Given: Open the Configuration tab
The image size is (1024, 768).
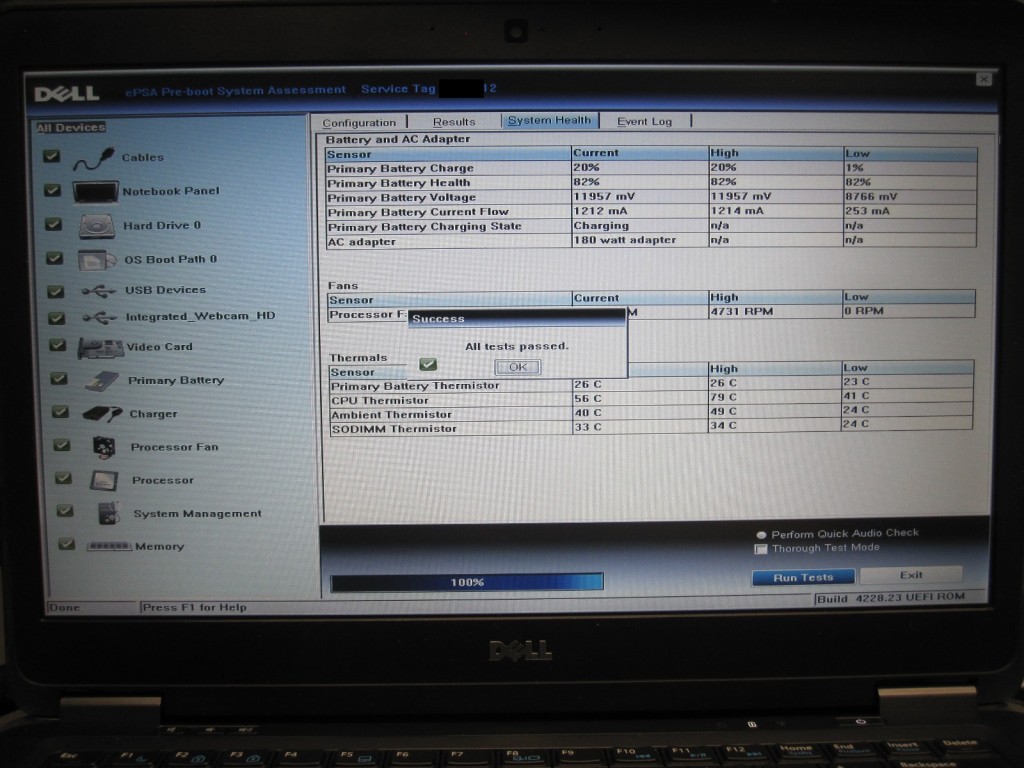Looking at the screenshot, I should 359,122.
